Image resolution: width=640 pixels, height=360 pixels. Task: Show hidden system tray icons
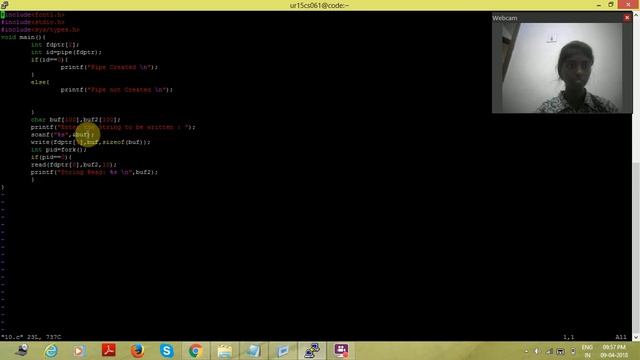(x=526, y=351)
